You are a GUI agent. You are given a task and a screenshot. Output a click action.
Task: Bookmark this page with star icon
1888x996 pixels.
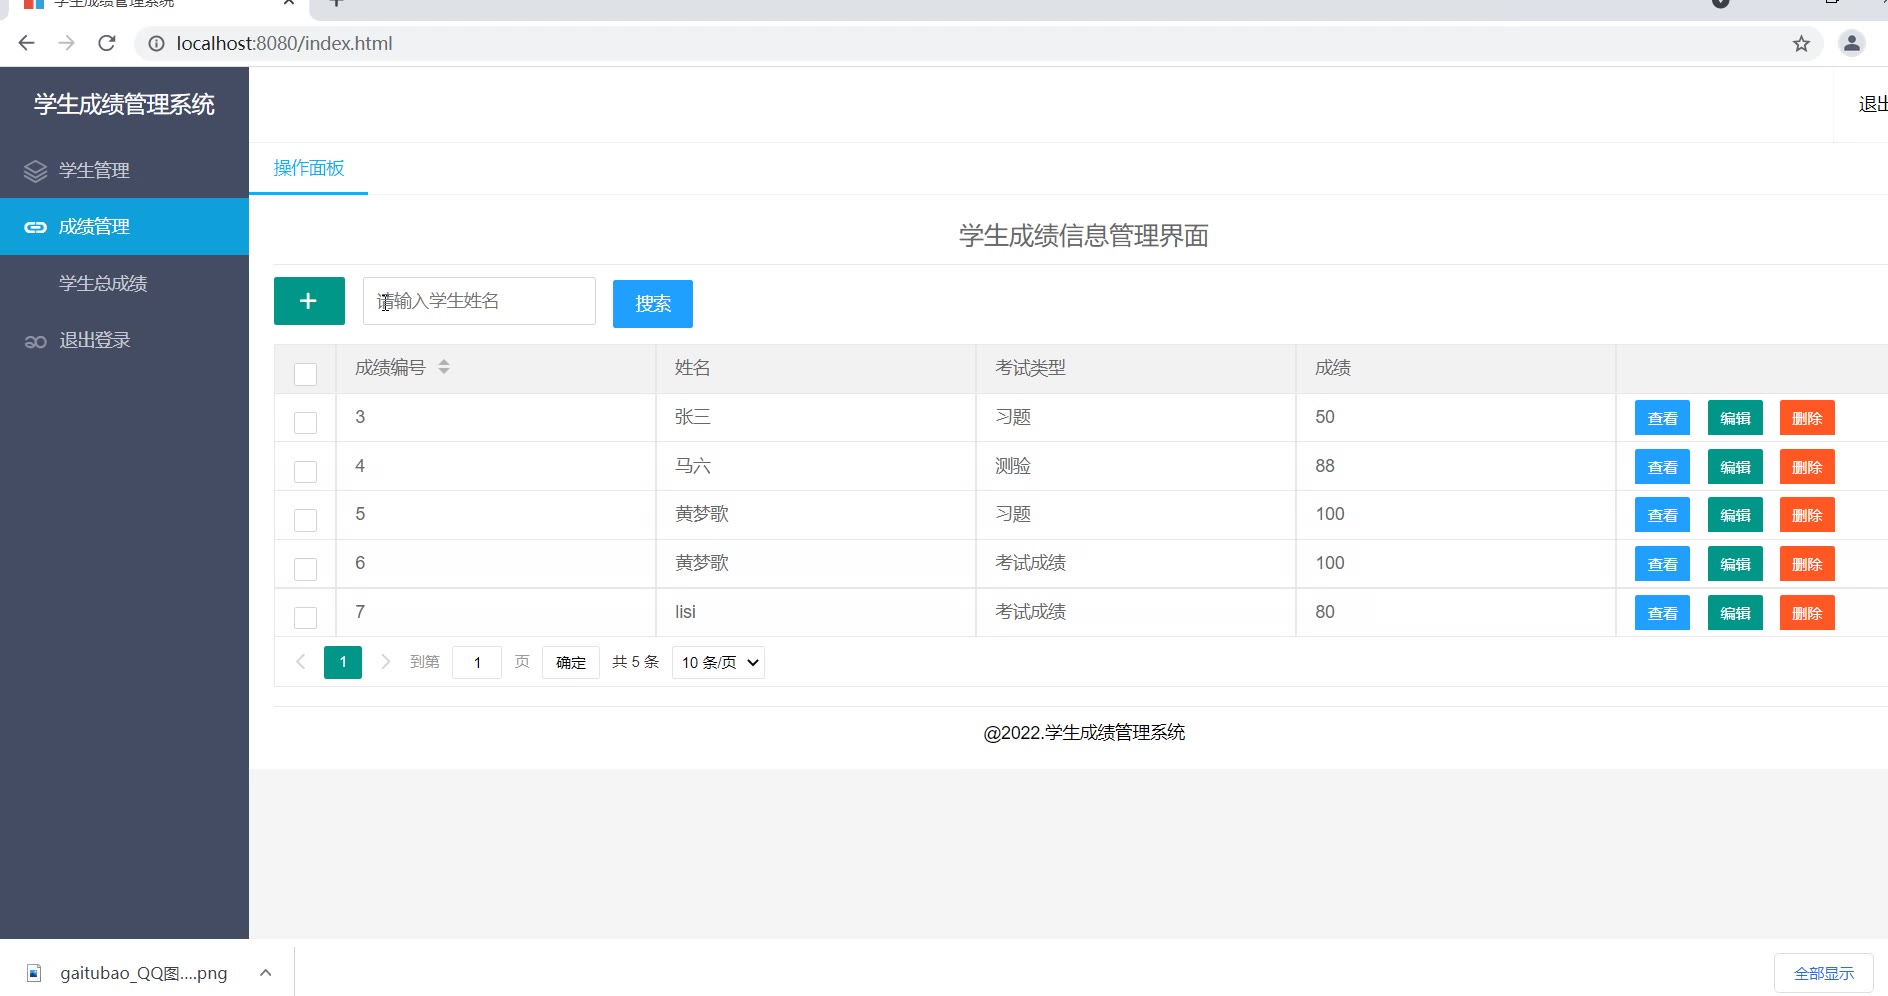click(x=1801, y=43)
